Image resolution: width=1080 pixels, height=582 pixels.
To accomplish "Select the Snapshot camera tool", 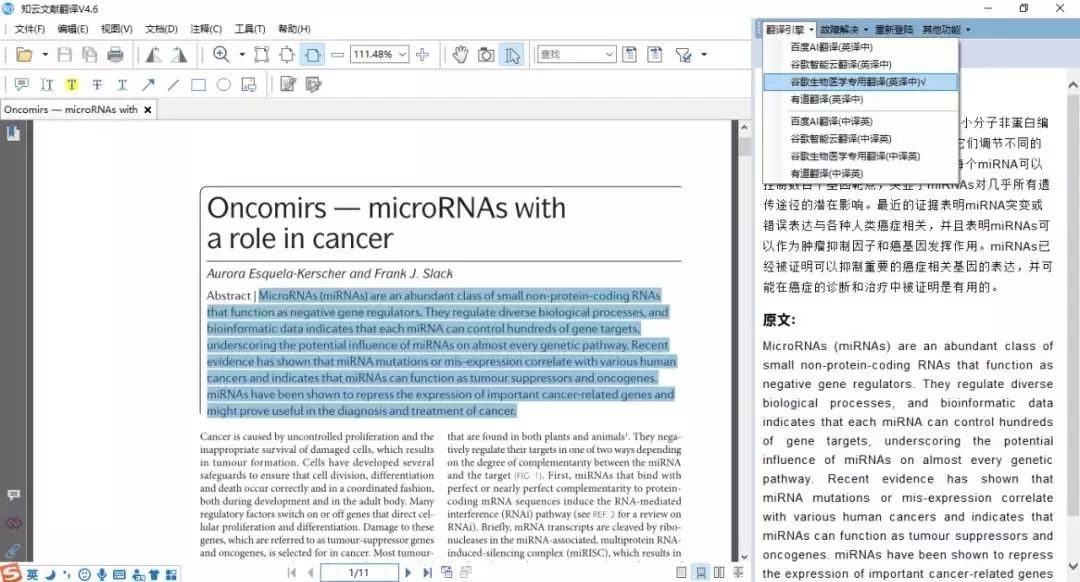I will click(x=486, y=54).
